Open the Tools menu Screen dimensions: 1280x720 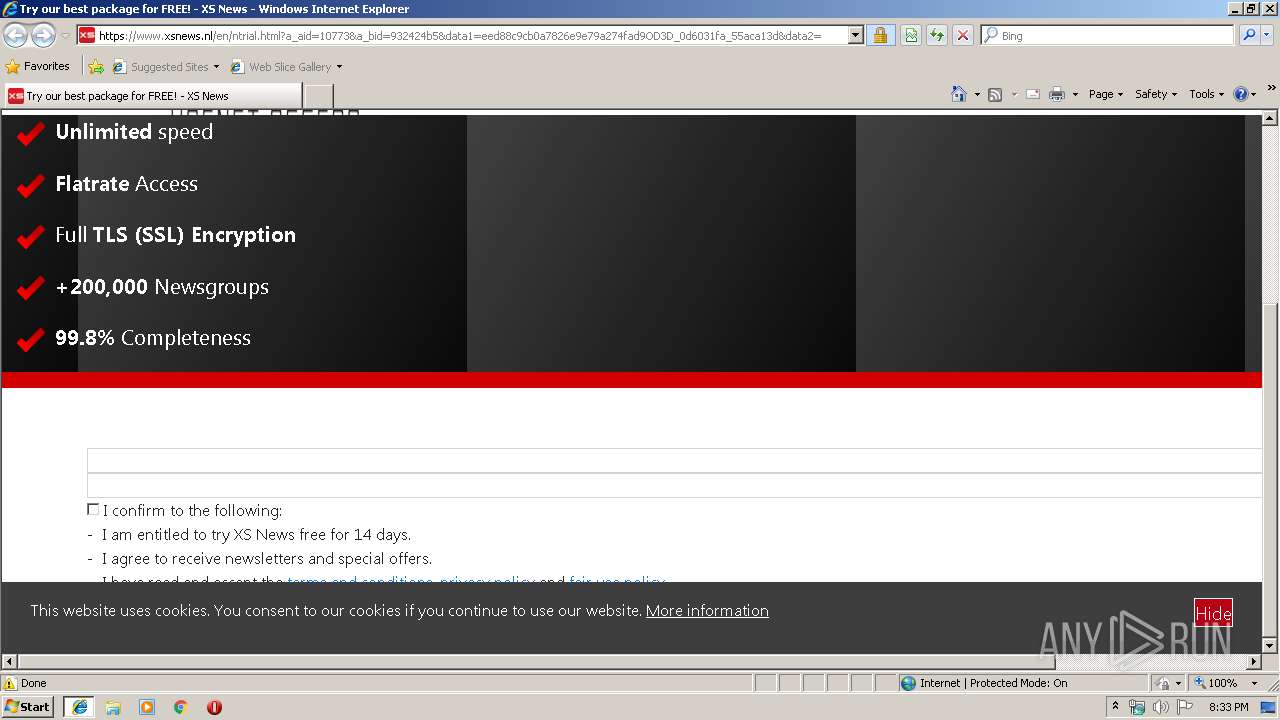[x=1207, y=94]
